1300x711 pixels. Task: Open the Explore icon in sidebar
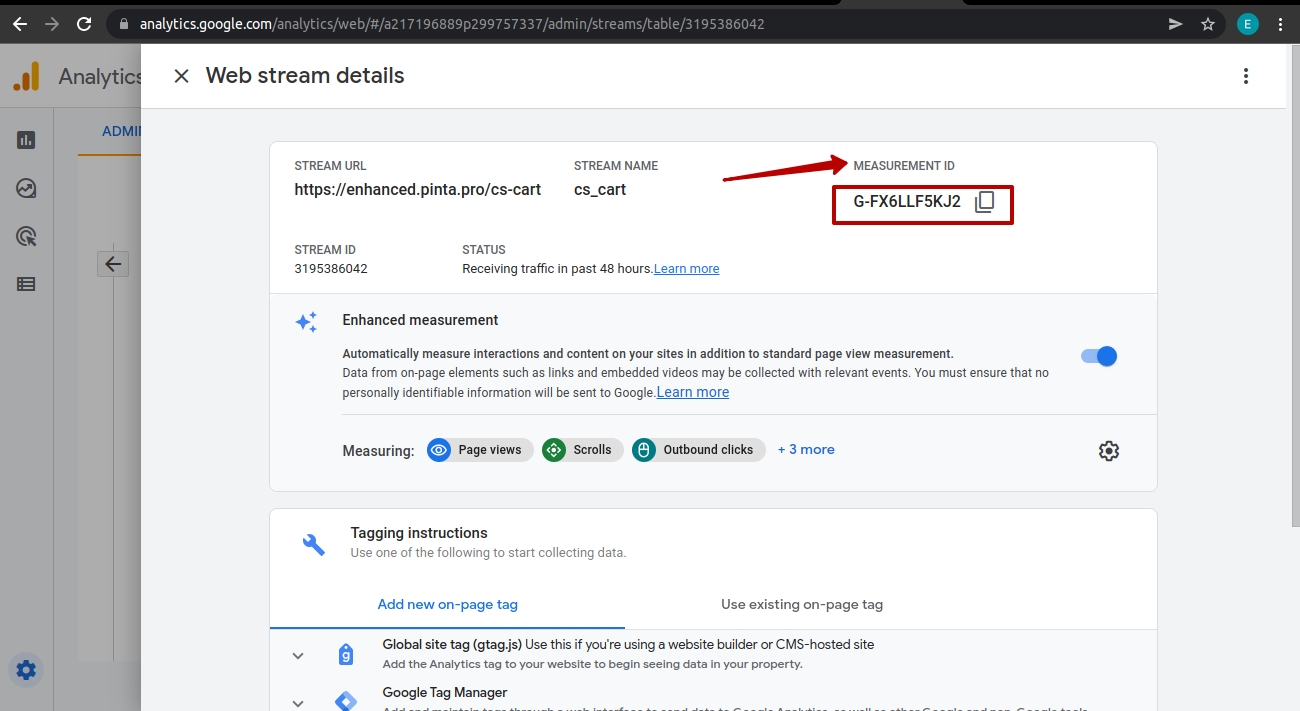[x=27, y=188]
